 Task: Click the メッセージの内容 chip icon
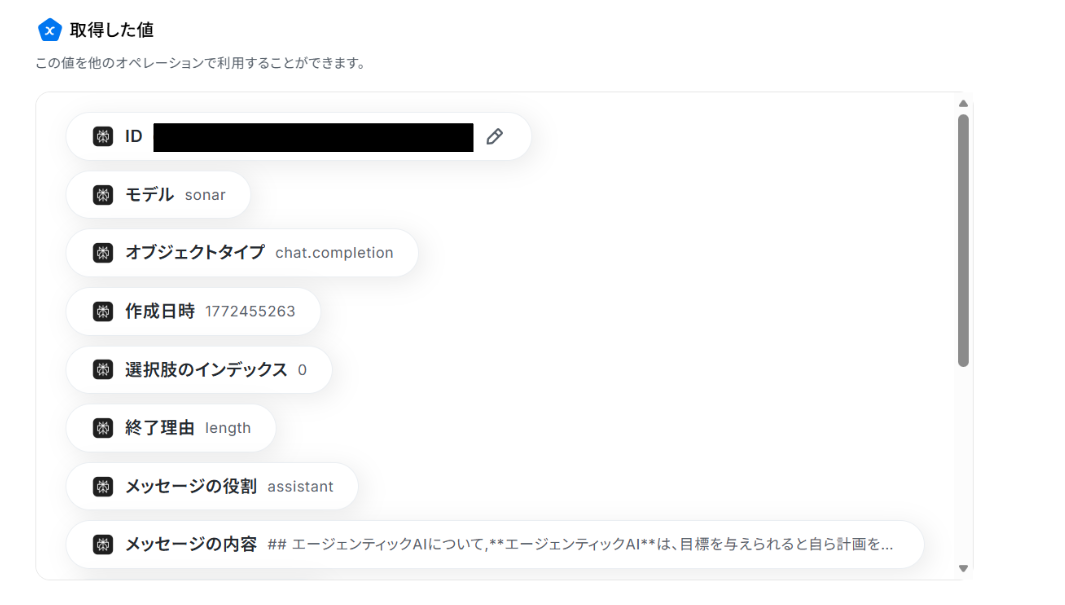pos(103,545)
